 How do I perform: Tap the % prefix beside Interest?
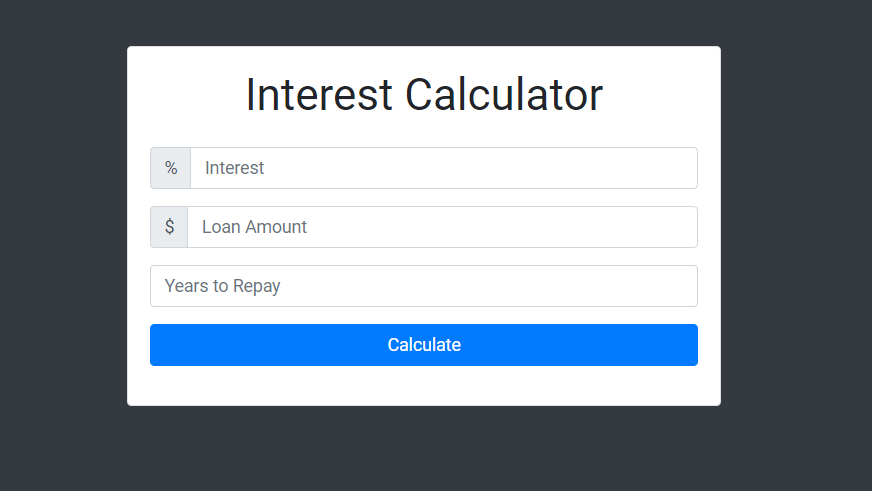(x=171, y=168)
